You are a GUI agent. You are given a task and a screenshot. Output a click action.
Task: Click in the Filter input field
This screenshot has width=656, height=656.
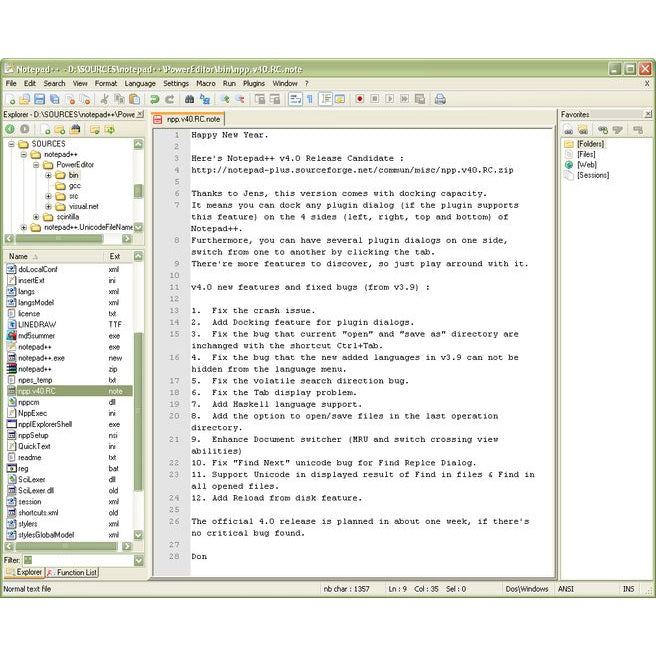click(78, 561)
